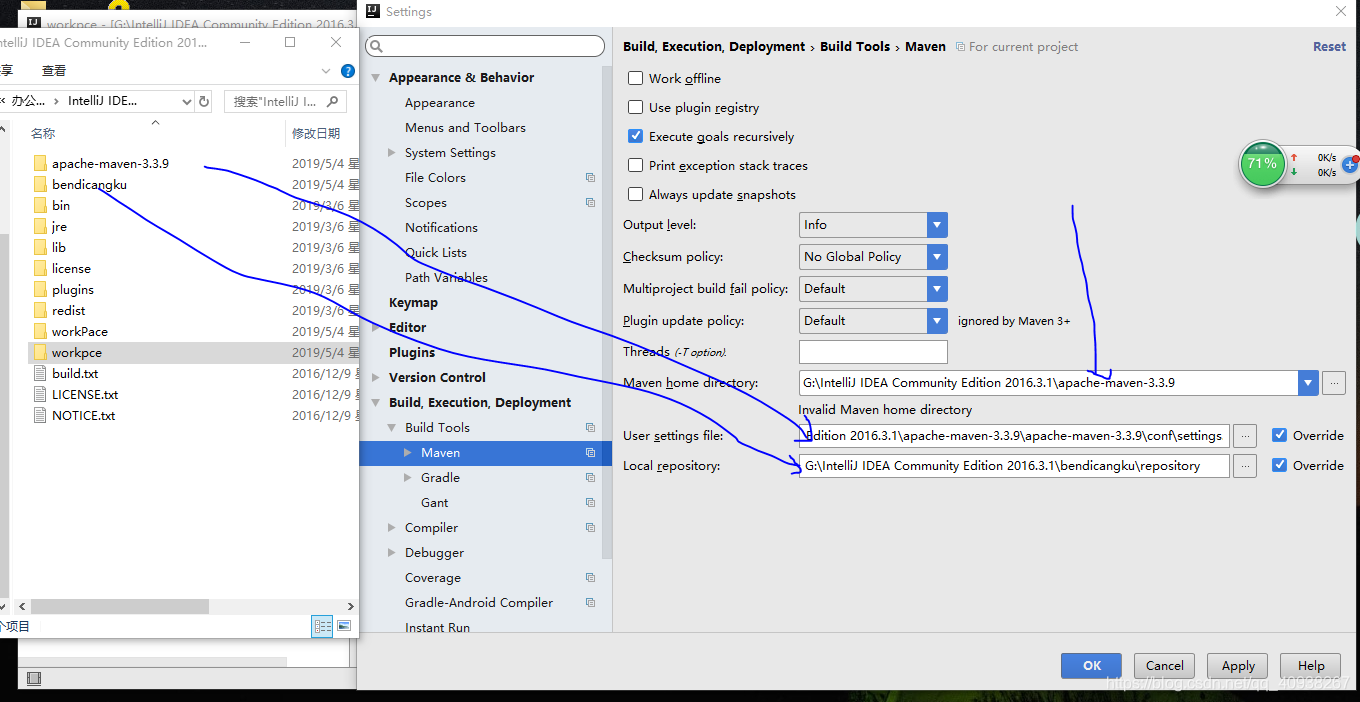Uncheck Execute goals recursively
Screen dimensions: 1360x702
(635, 136)
